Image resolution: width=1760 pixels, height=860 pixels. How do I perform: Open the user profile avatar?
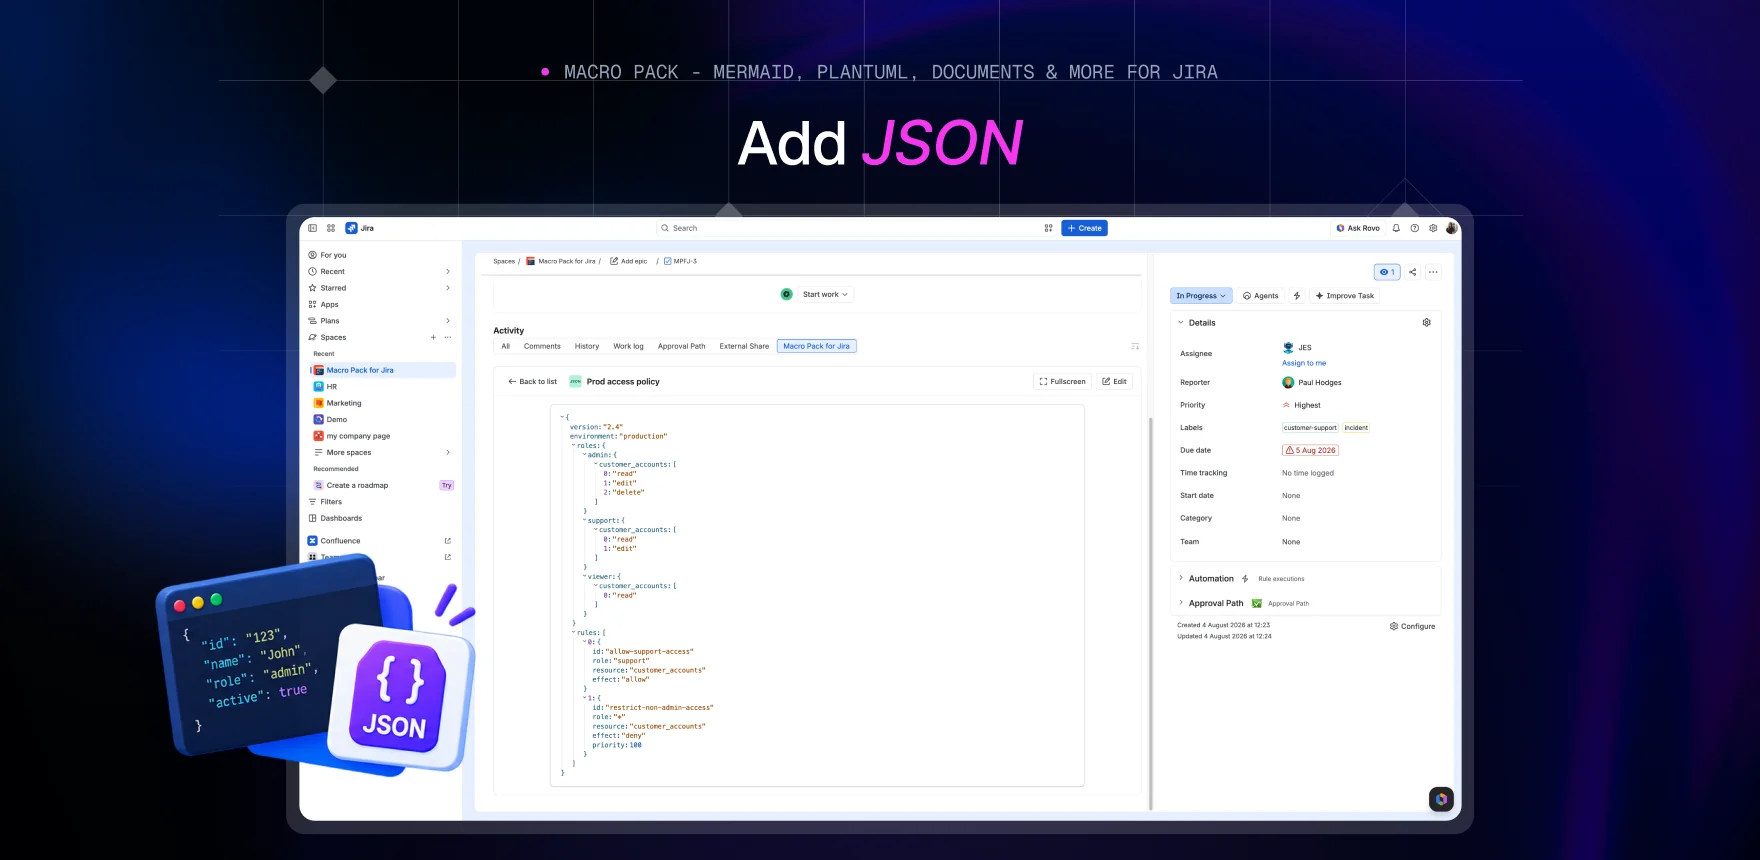click(x=1451, y=228)
